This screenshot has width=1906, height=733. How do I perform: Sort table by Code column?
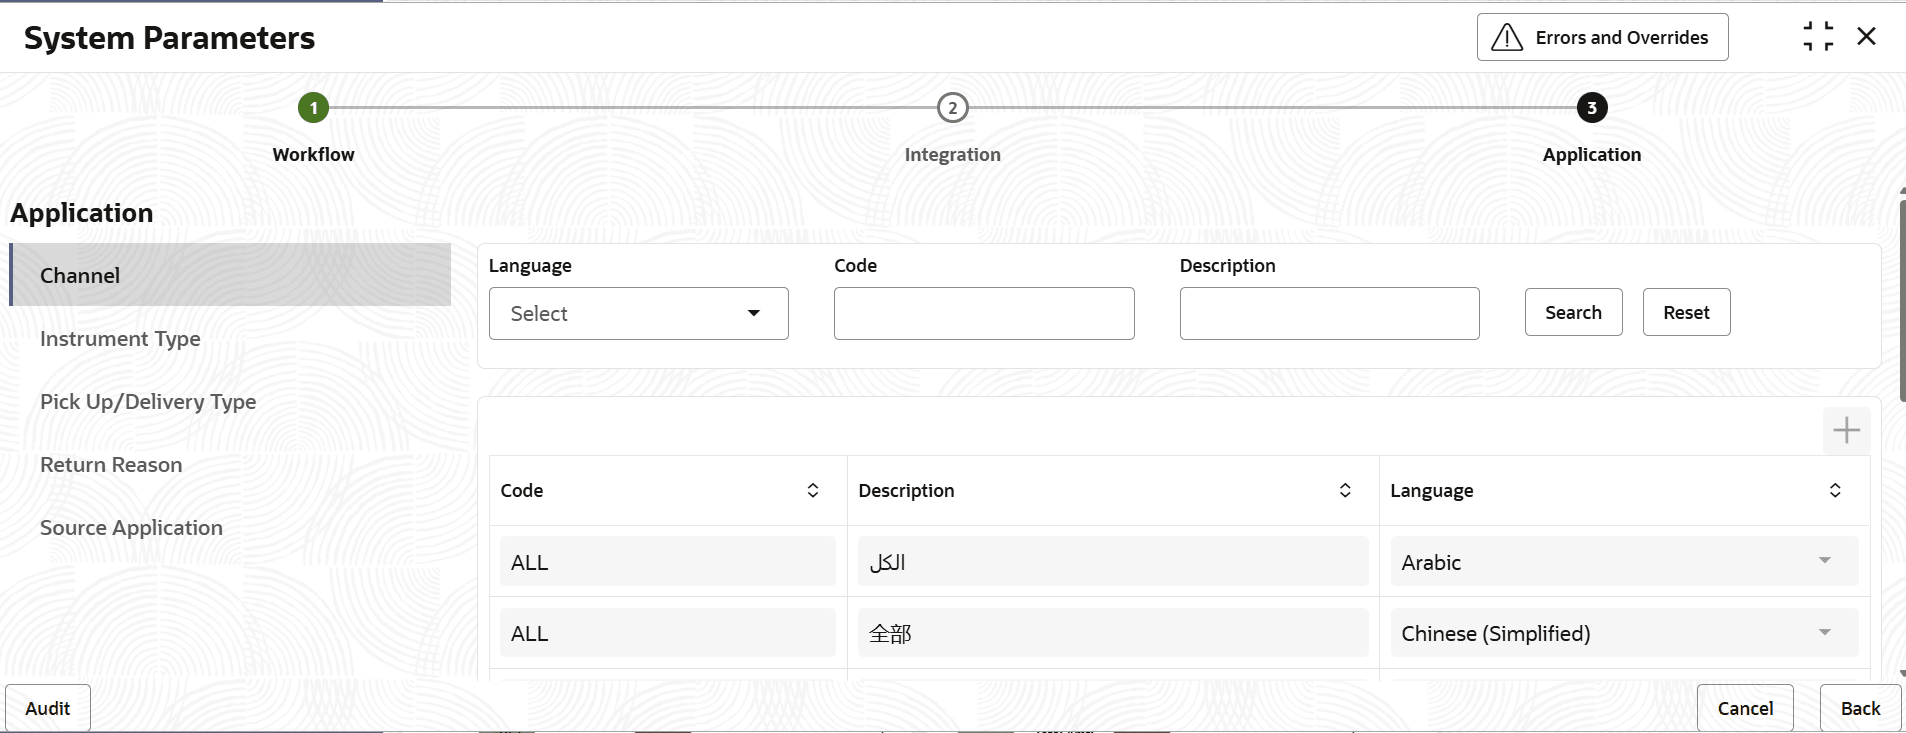[813, 490]
